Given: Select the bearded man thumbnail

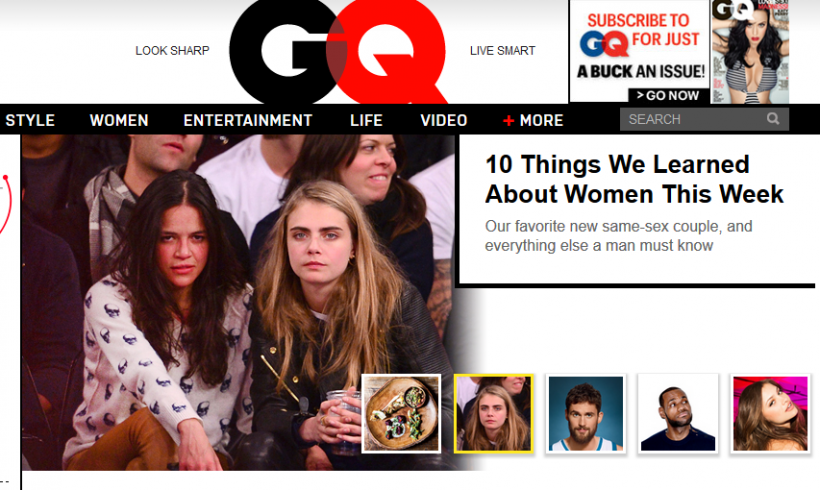Looking at the screenshot, I should coord(586,413).
